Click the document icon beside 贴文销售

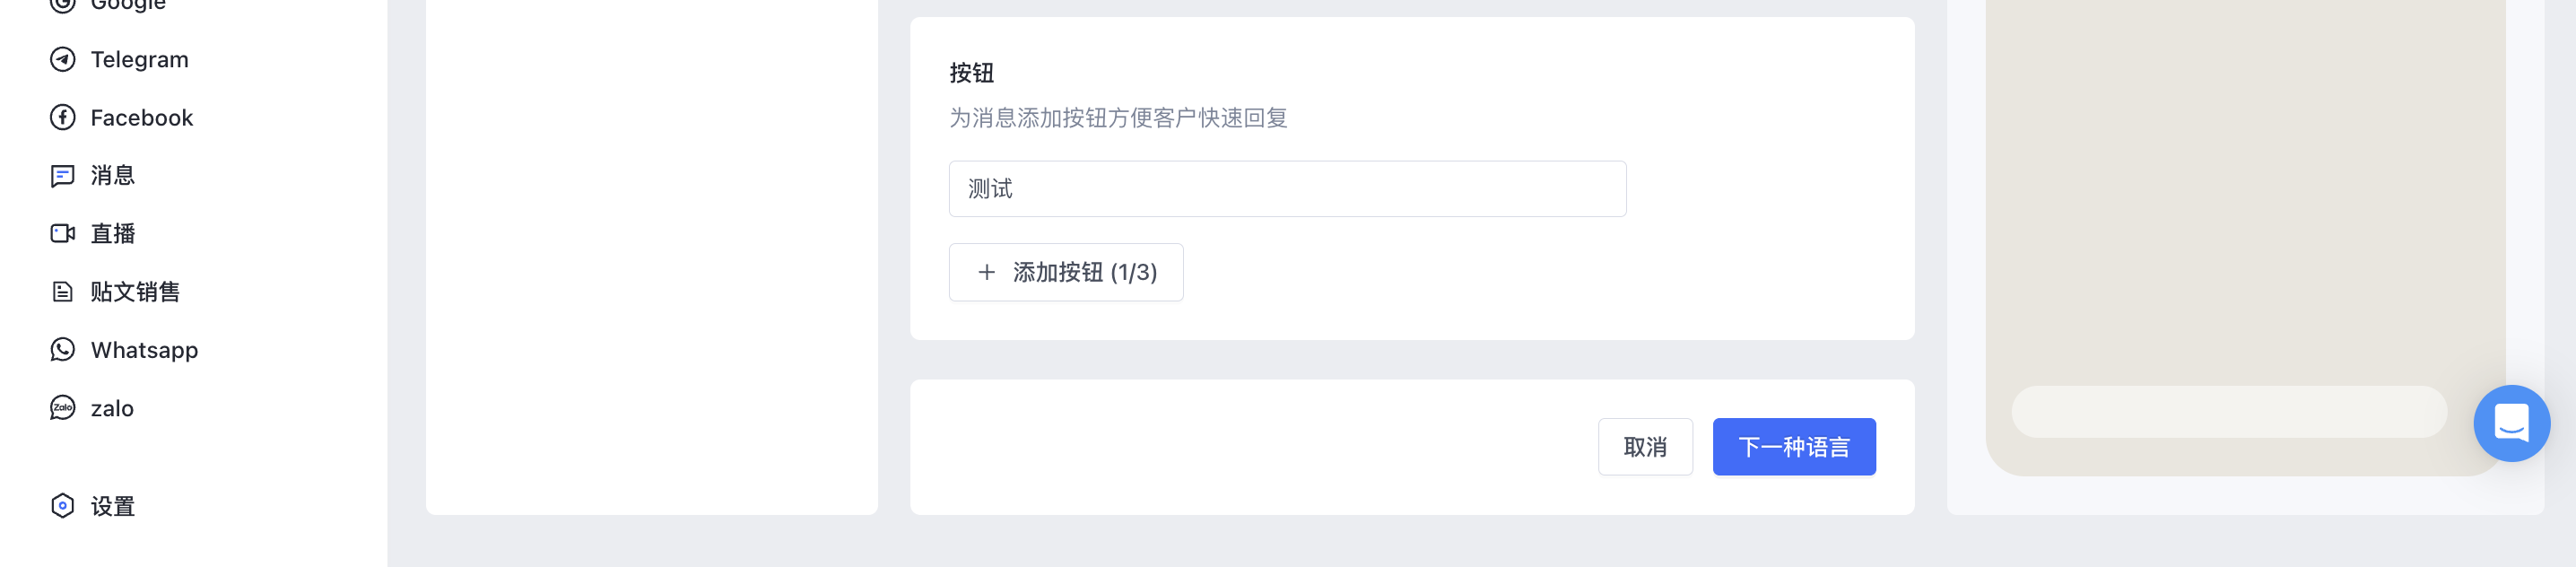pyautogui.click(x=62, y=292)
